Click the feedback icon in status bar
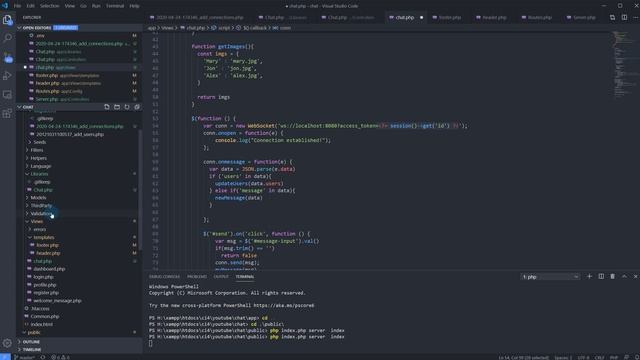 [627, 357]
